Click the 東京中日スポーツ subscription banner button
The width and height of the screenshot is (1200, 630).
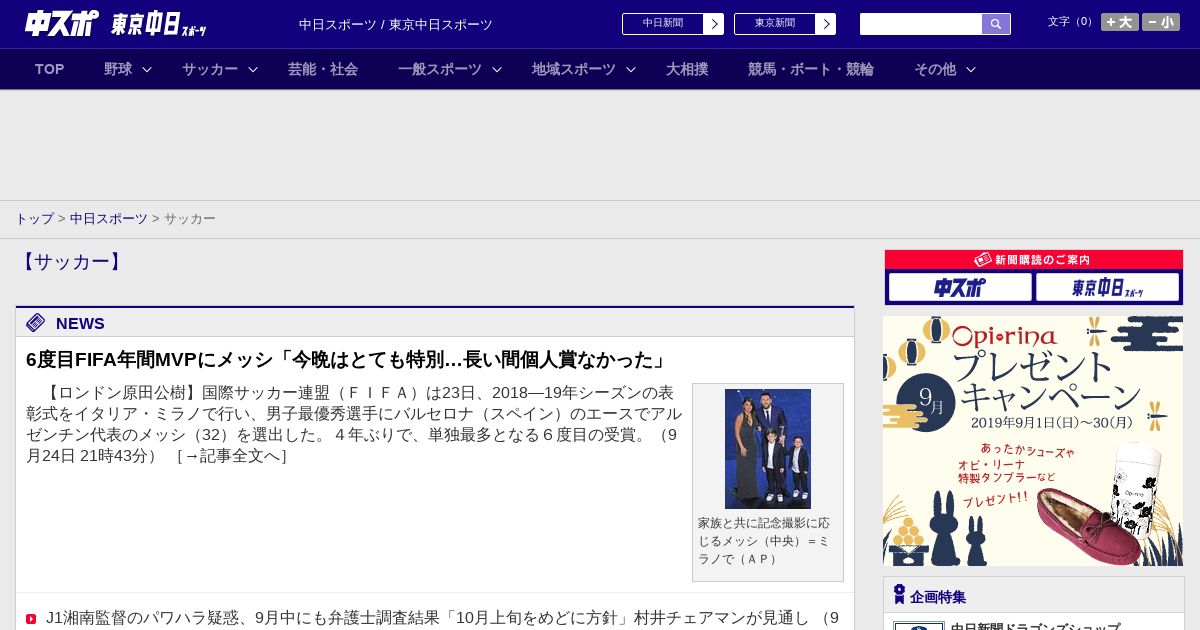1107,288
